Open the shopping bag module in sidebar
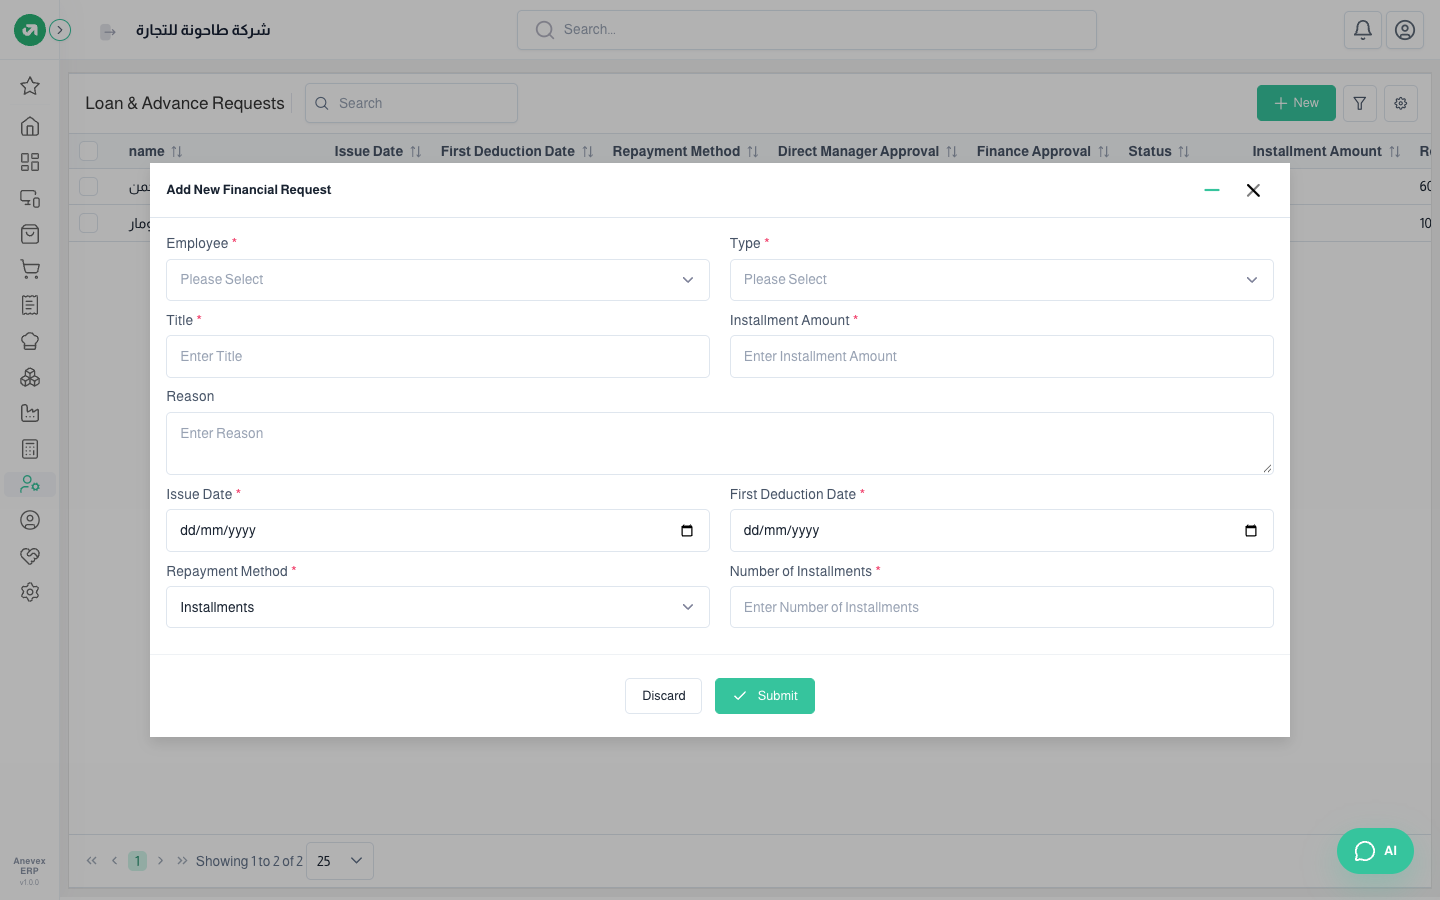1440x900 pixels. [x=30, y=234]
